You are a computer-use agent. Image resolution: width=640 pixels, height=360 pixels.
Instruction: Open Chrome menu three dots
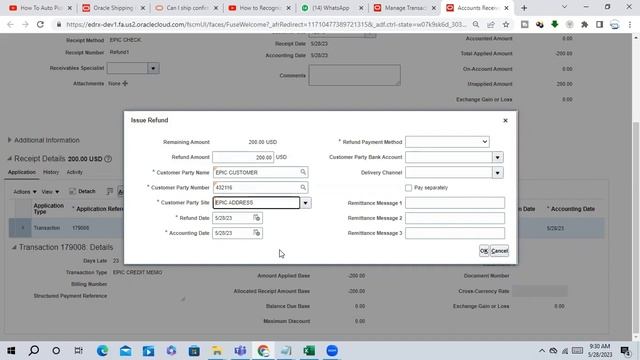pos(630,24)
